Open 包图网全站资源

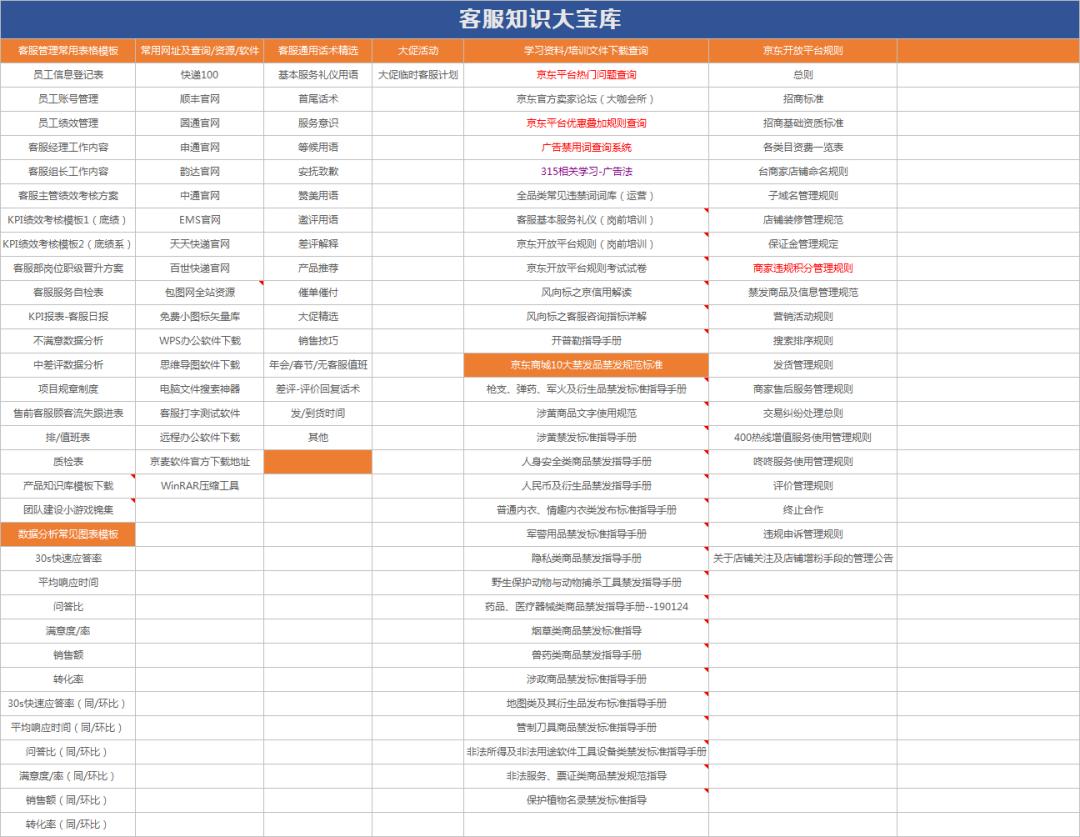200,292
